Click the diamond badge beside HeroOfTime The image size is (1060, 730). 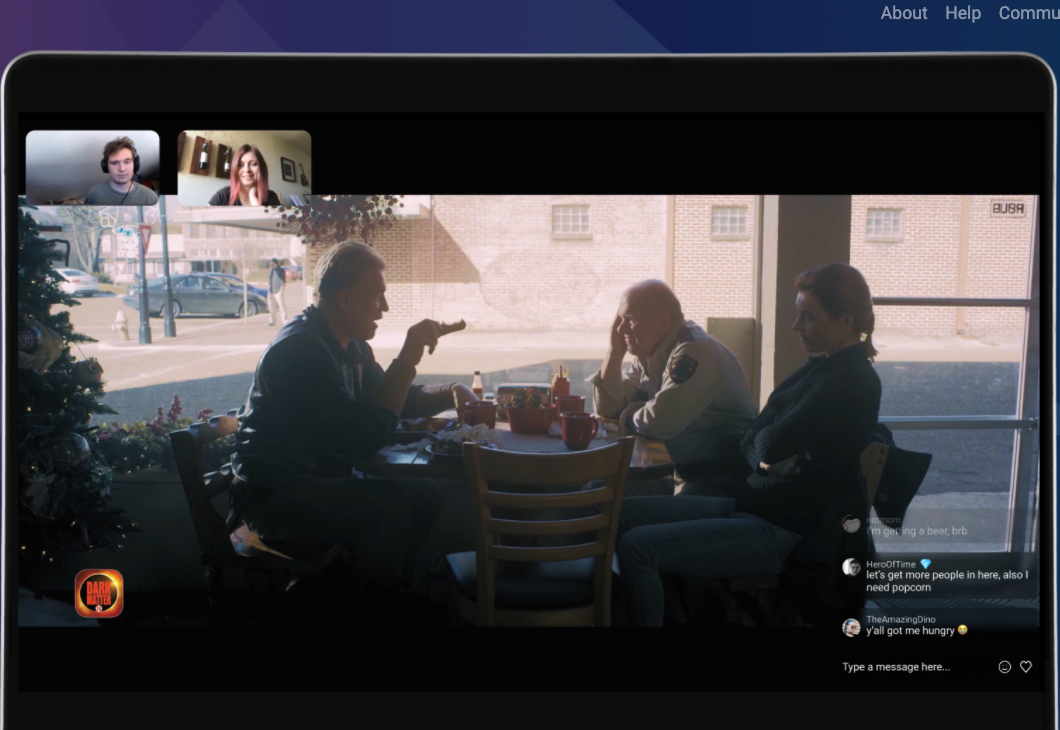pyautogui.click(x=925, y=564)
